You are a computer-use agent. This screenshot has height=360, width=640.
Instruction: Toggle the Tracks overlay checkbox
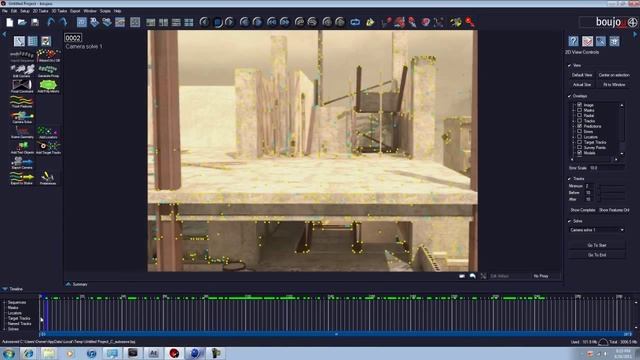[x=580, y=121]
